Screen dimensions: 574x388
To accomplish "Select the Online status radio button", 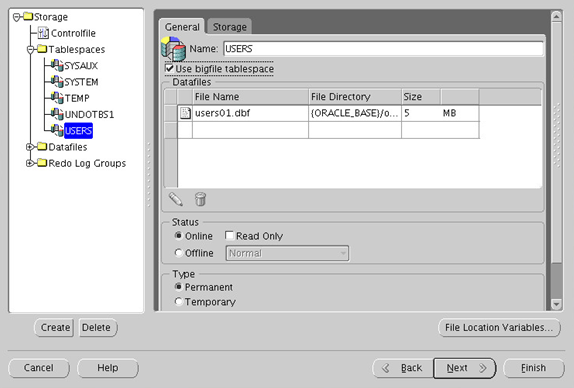I will coord(178,236).
